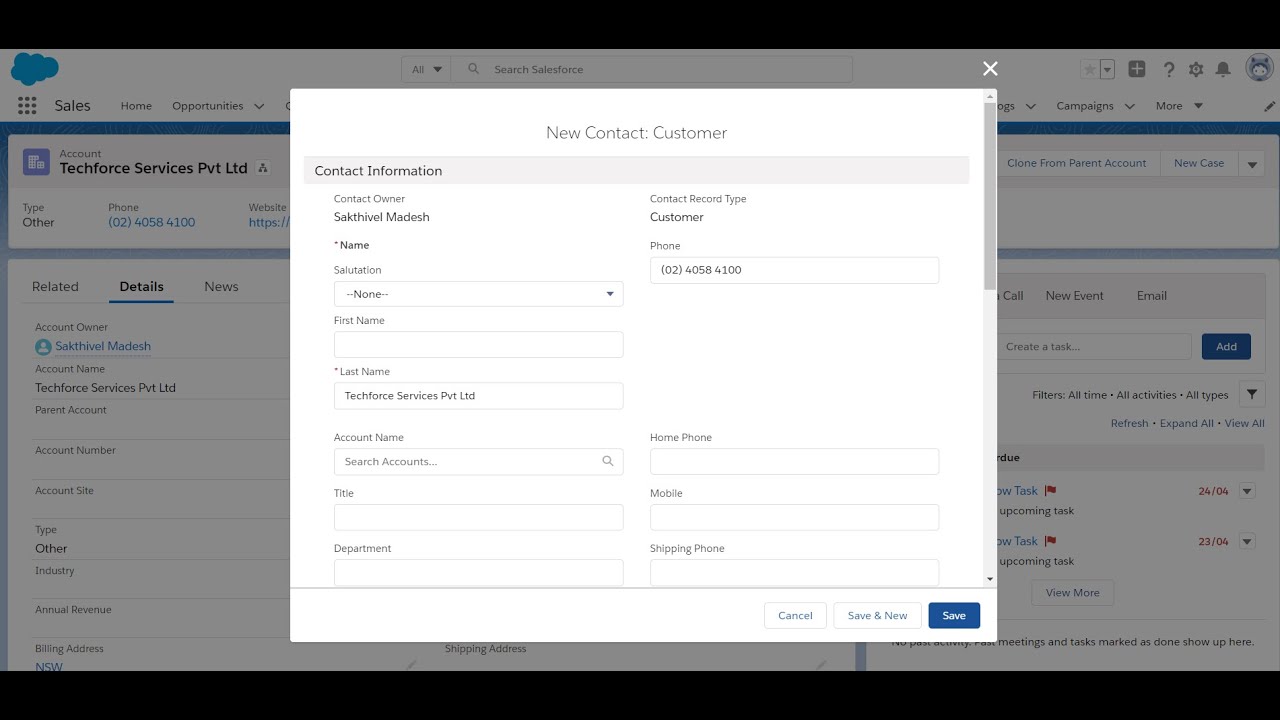Open the setup gear icon
Viewport: 1280px width, 720px height.
(x=1196, y=69)
